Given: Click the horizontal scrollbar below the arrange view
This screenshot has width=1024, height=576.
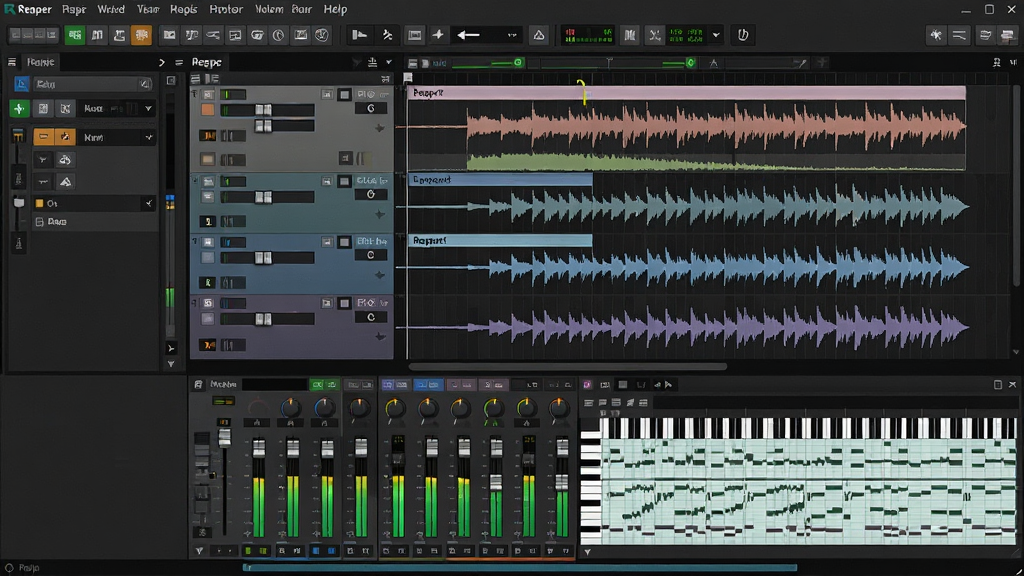Looking at the screenshot, I should (x=568, y=366).
